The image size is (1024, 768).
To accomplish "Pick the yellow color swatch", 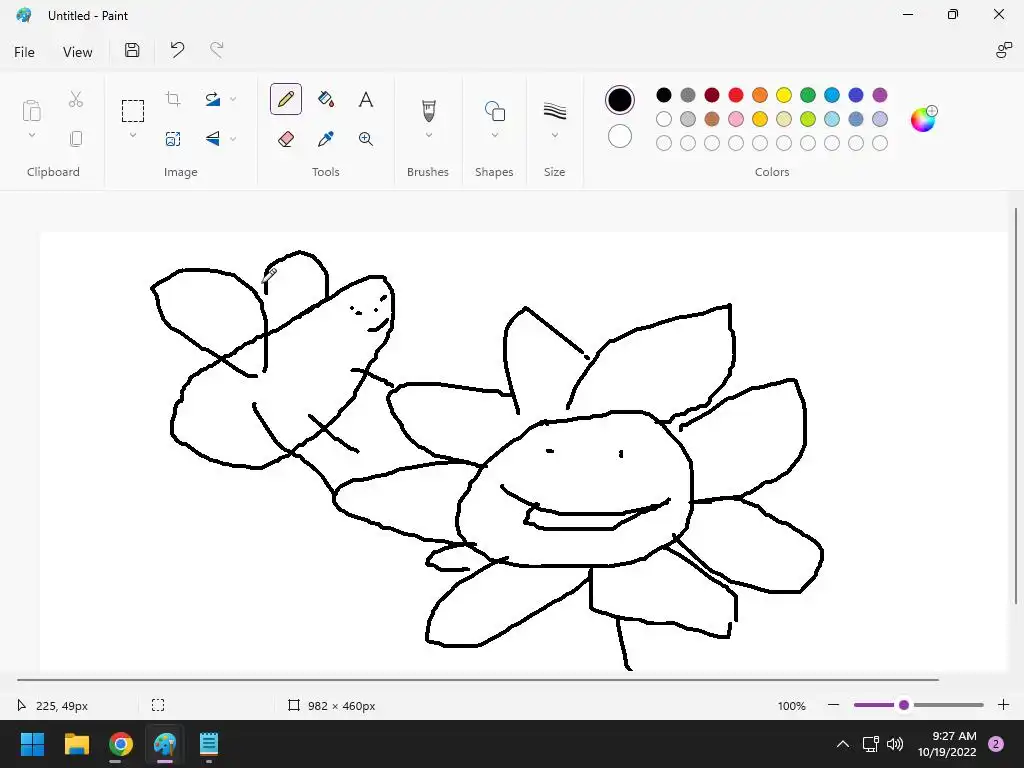I will pos(784,95).
